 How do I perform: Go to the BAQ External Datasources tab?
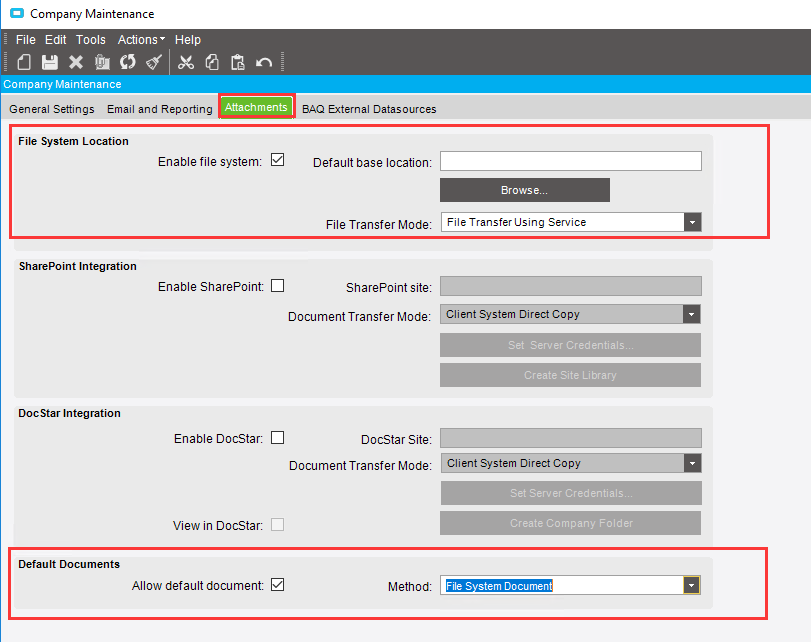(369, 109)
